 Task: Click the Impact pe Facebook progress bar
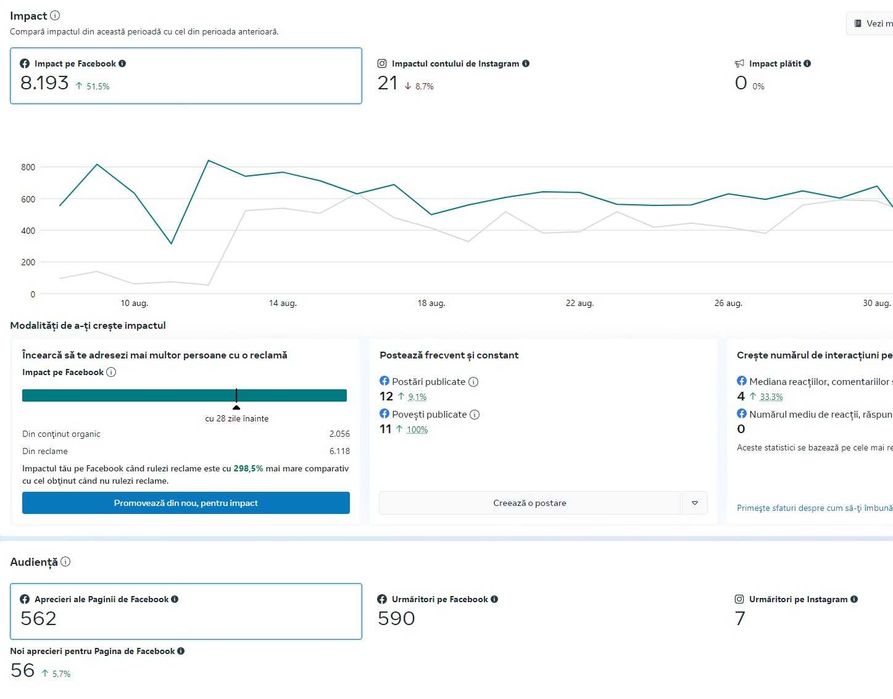184,396
